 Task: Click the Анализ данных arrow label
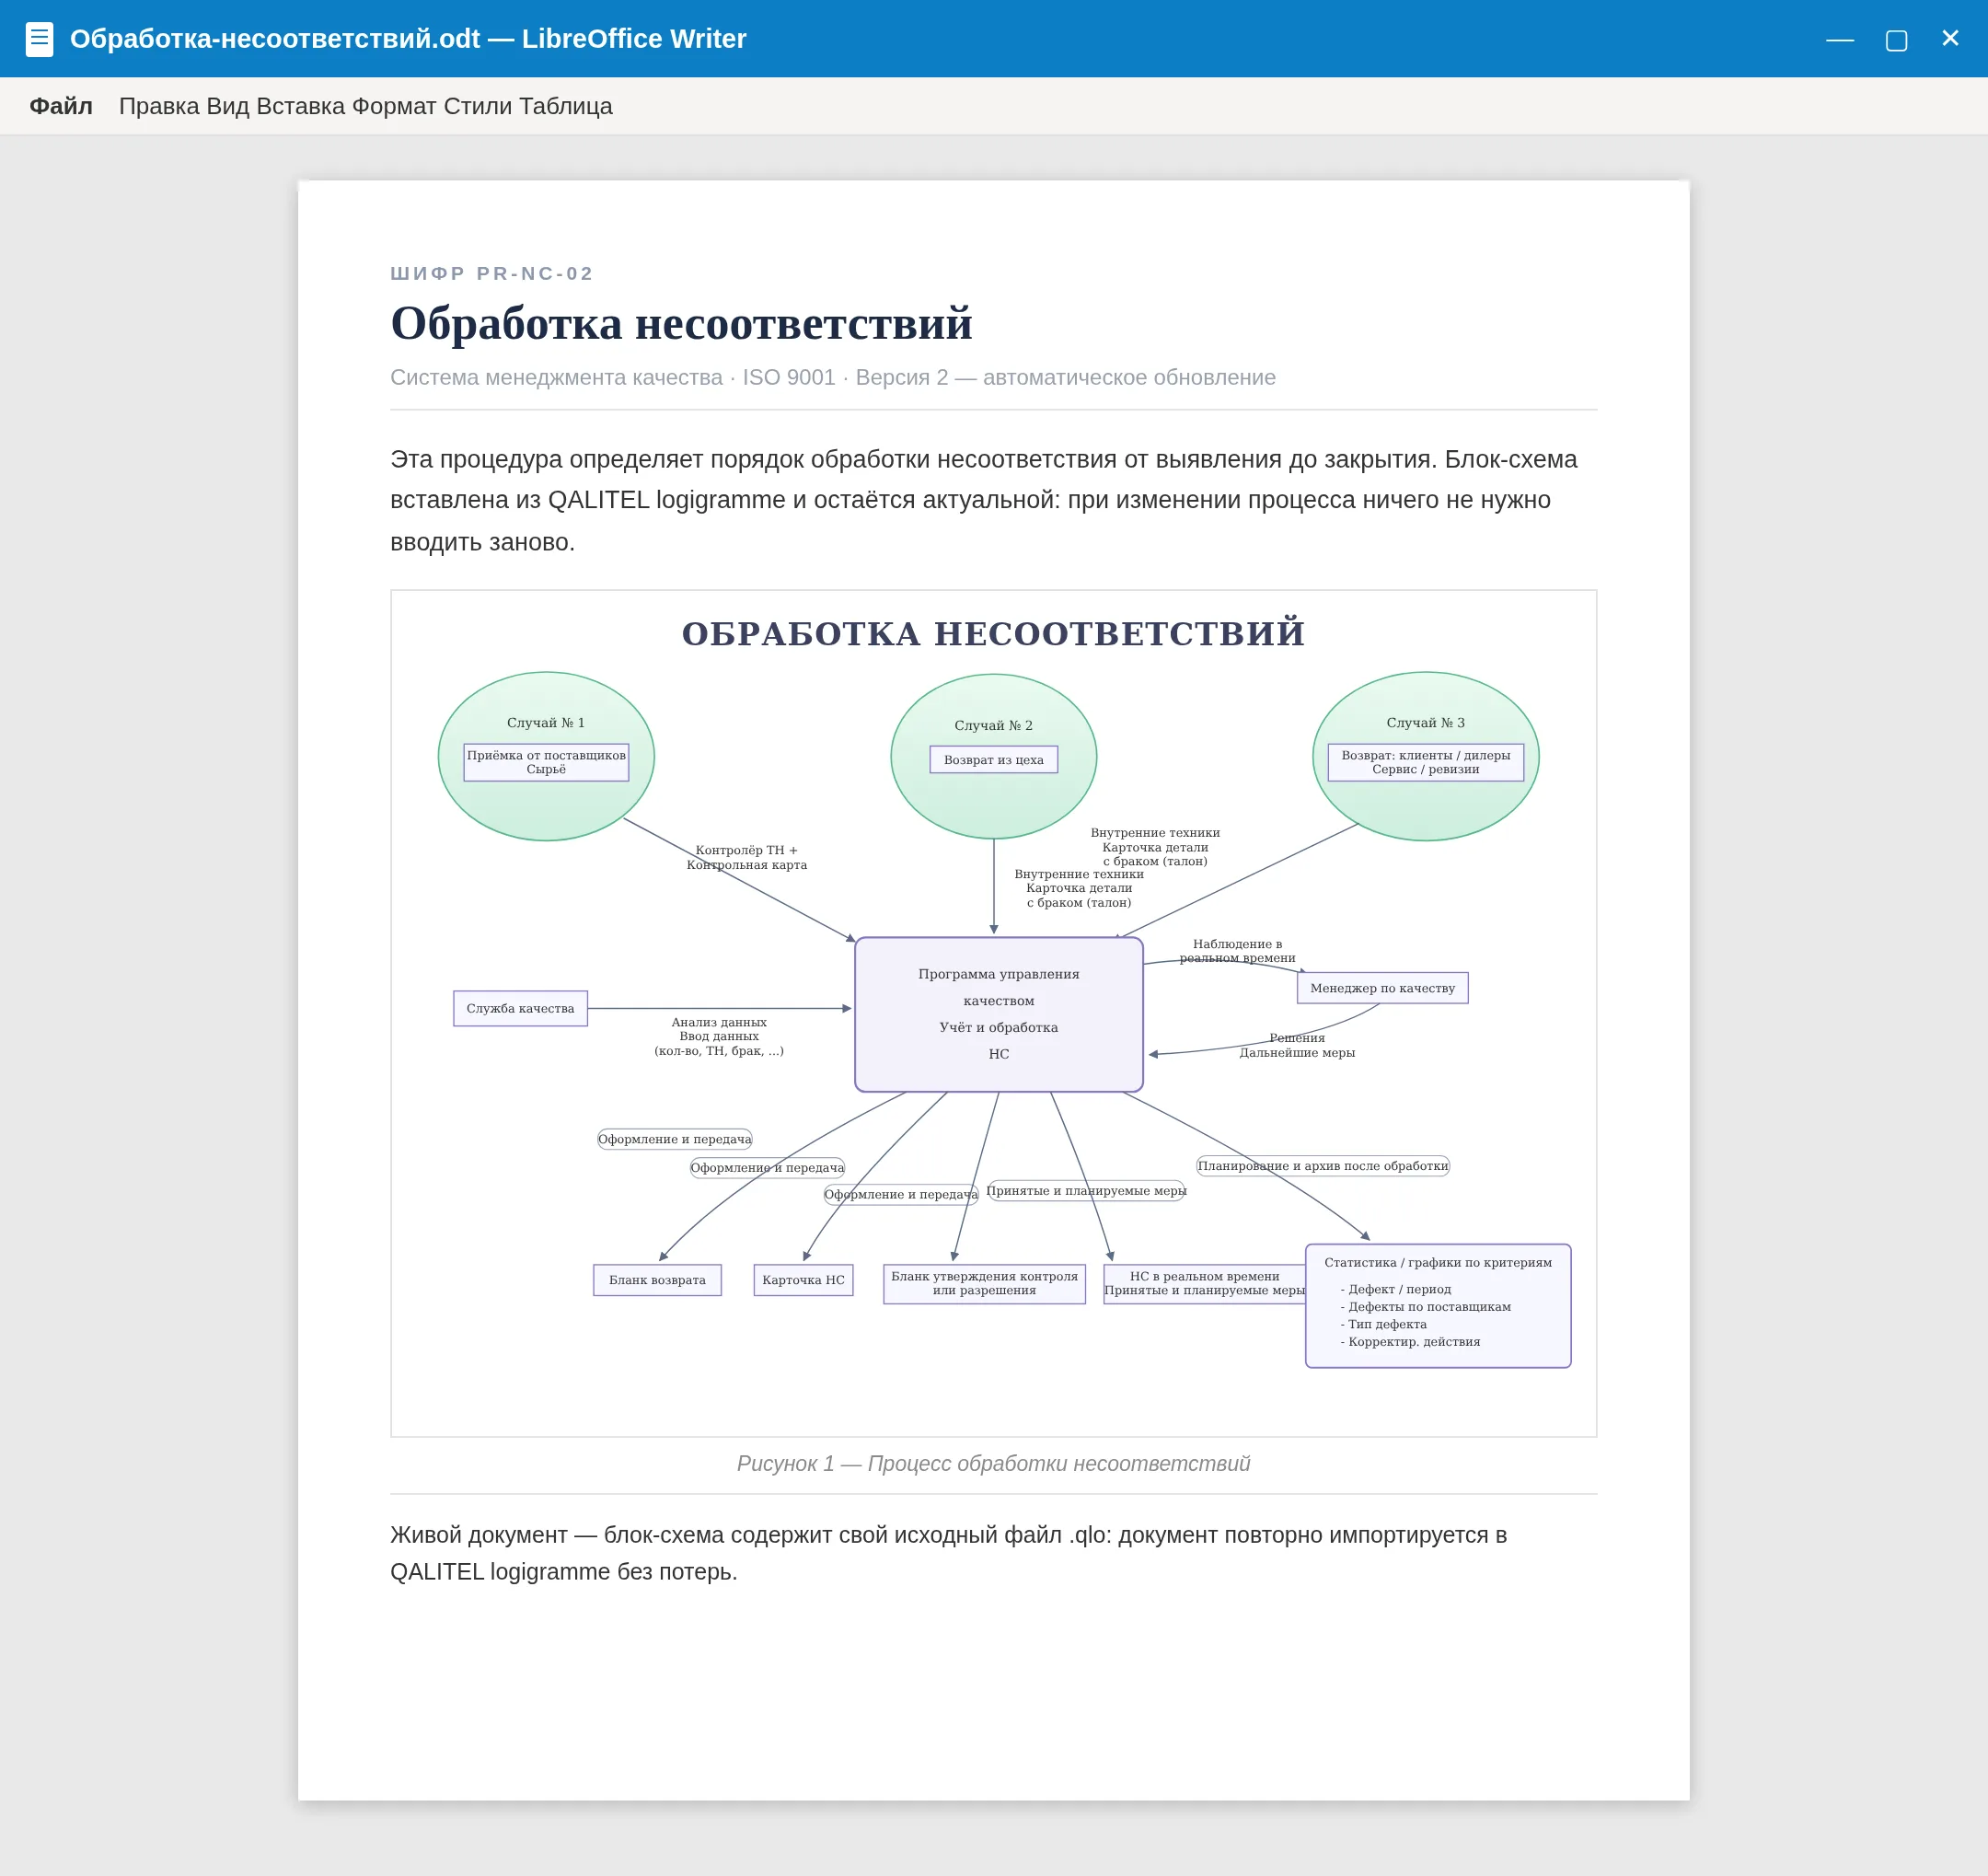(719, 1036)
